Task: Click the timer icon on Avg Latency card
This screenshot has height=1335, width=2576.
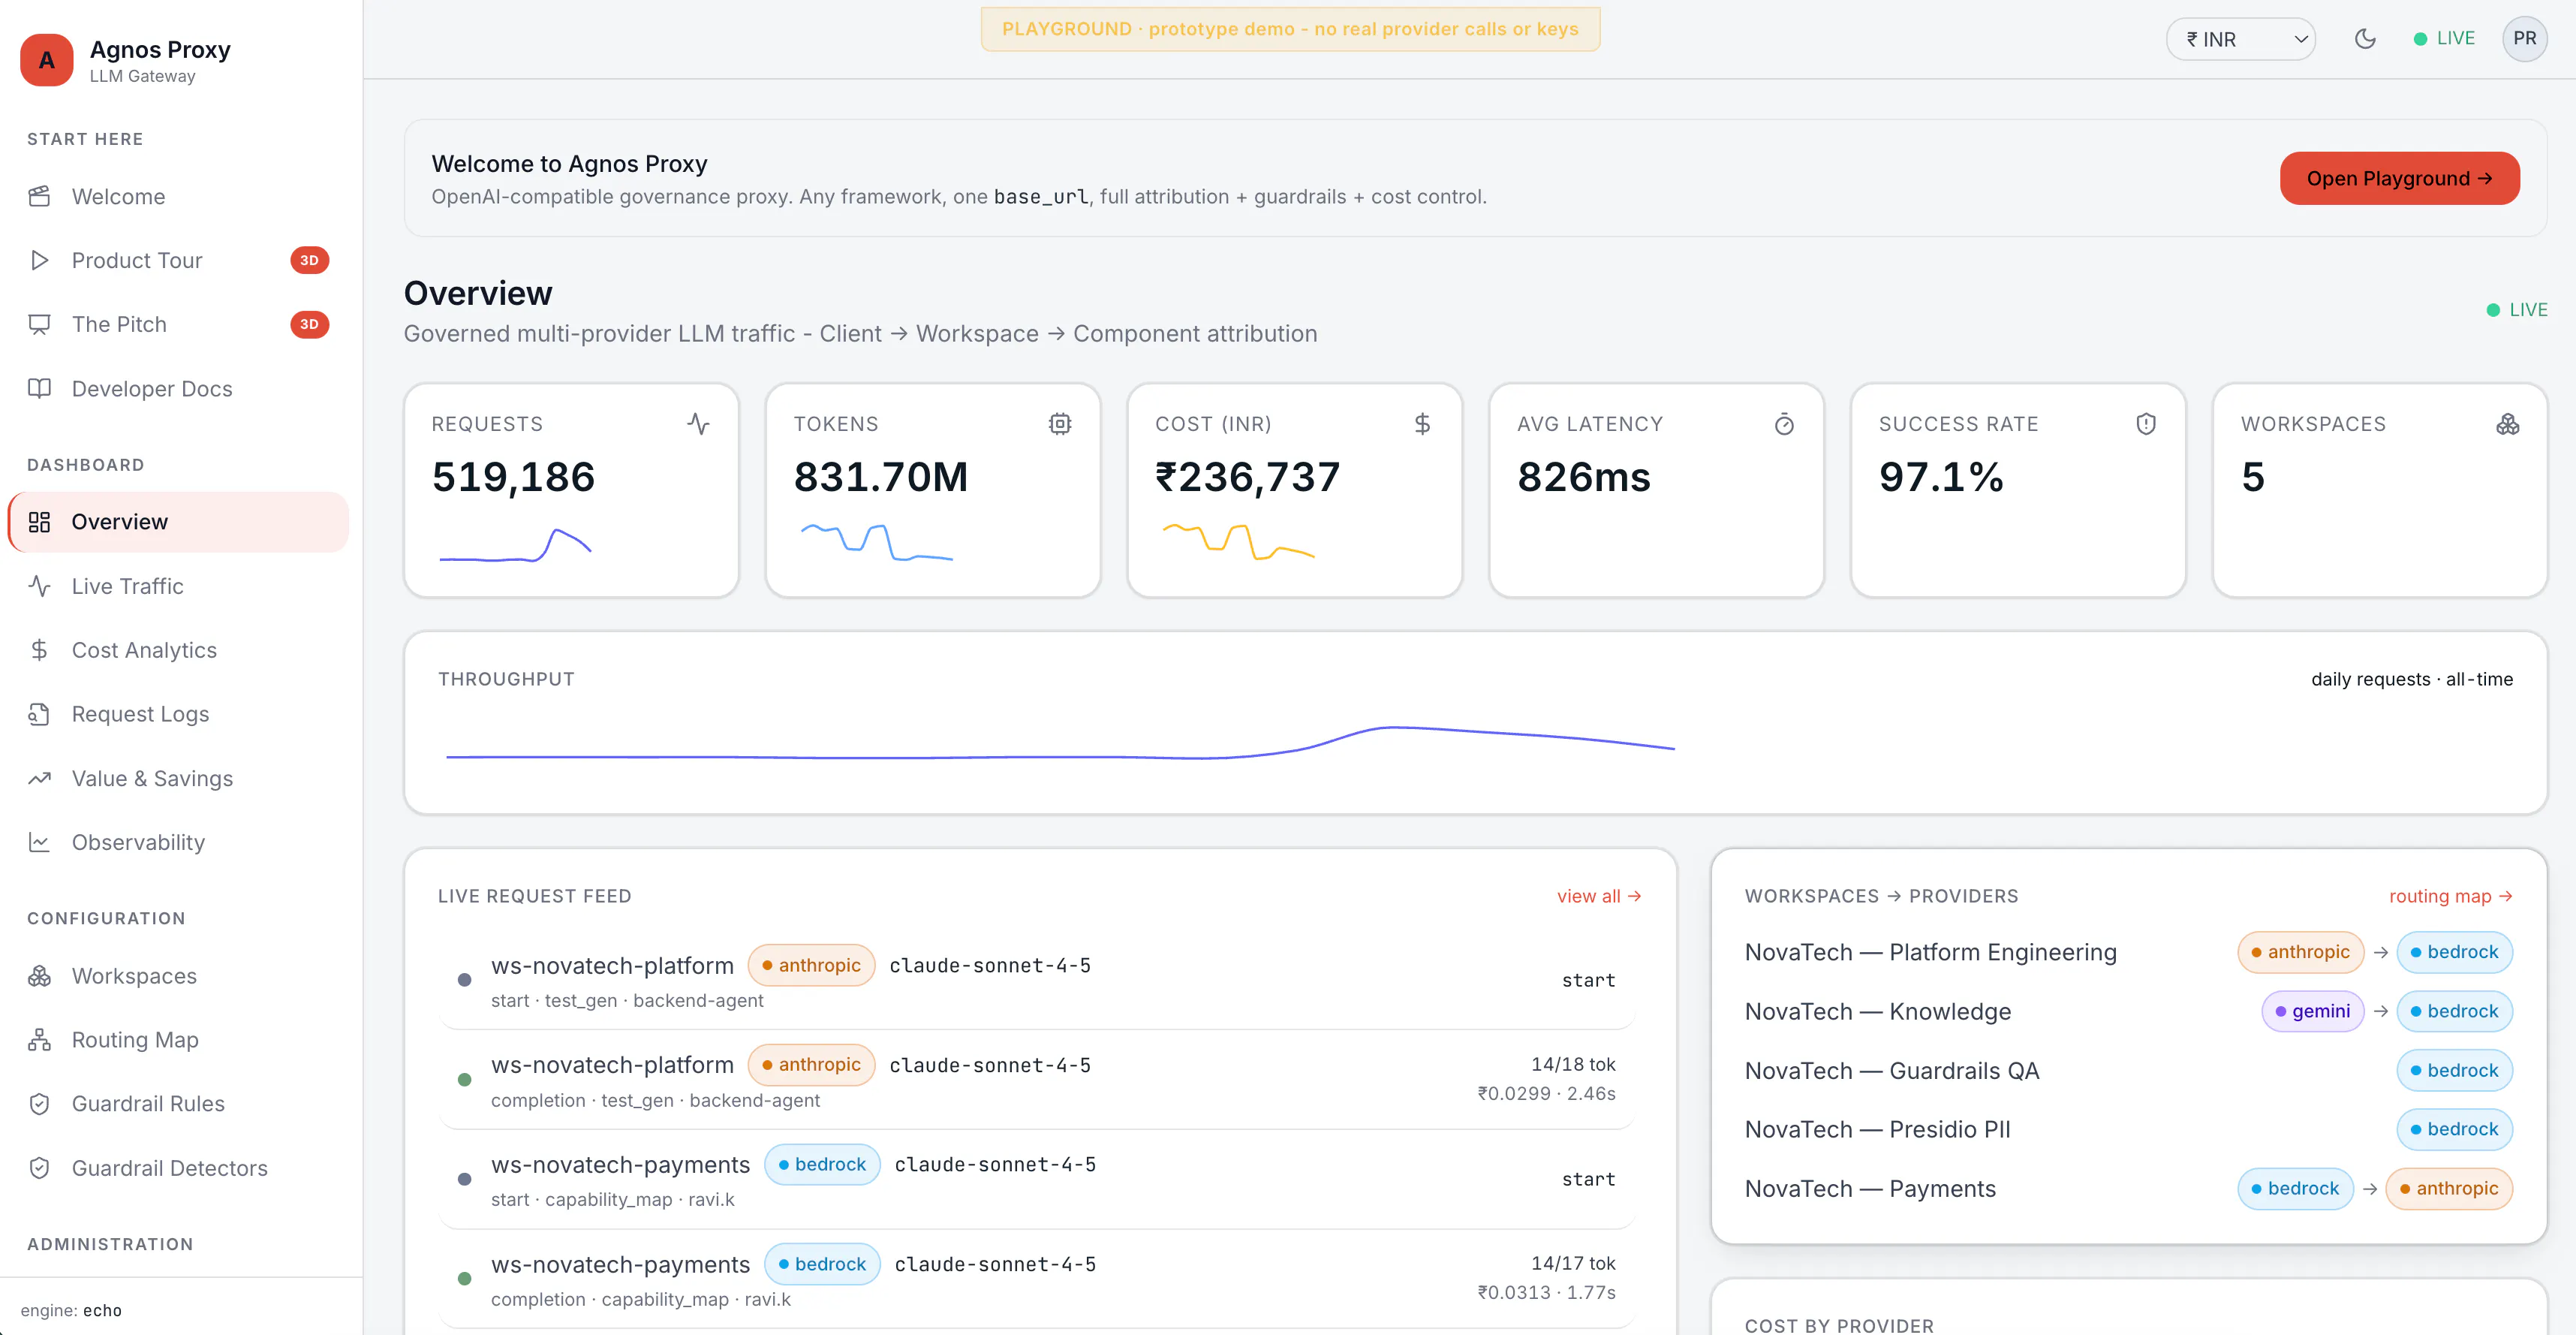Action: [x=1784, y=424]
